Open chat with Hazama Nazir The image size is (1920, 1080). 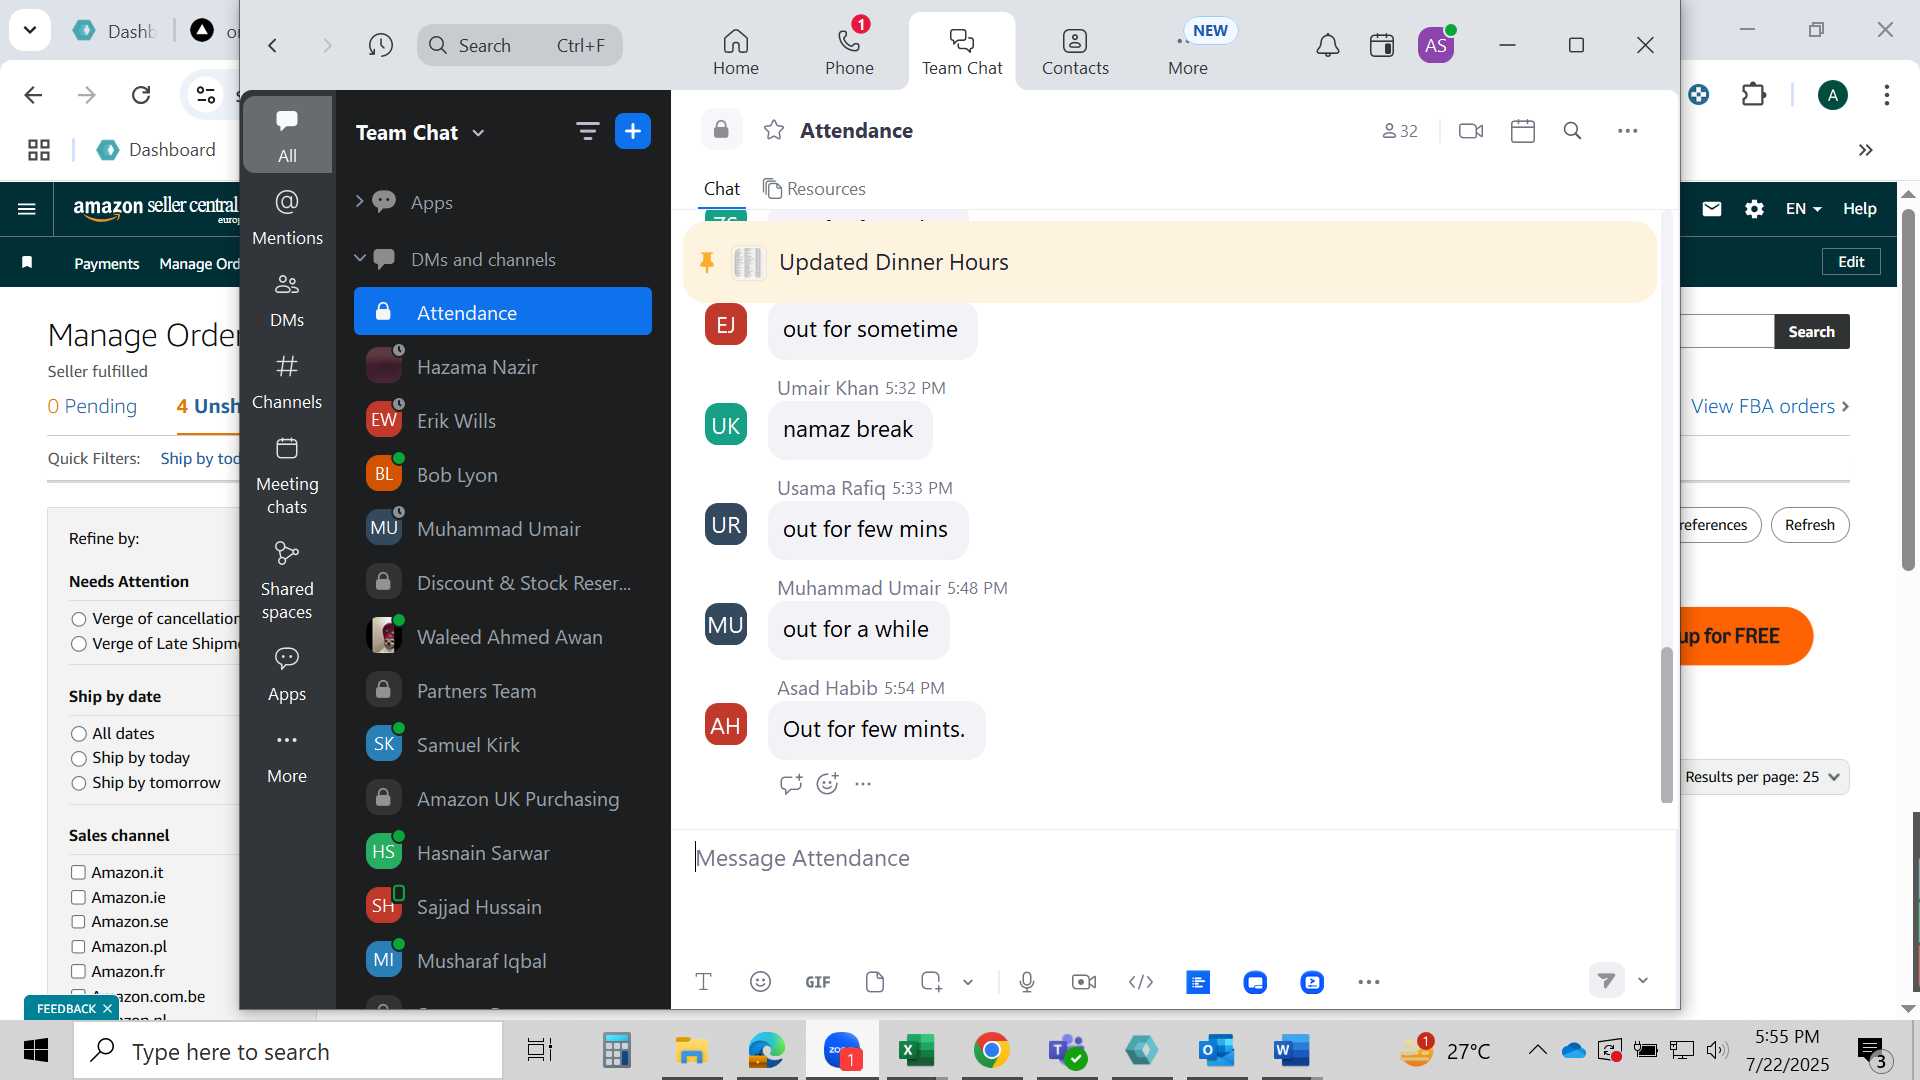(503, 367)
